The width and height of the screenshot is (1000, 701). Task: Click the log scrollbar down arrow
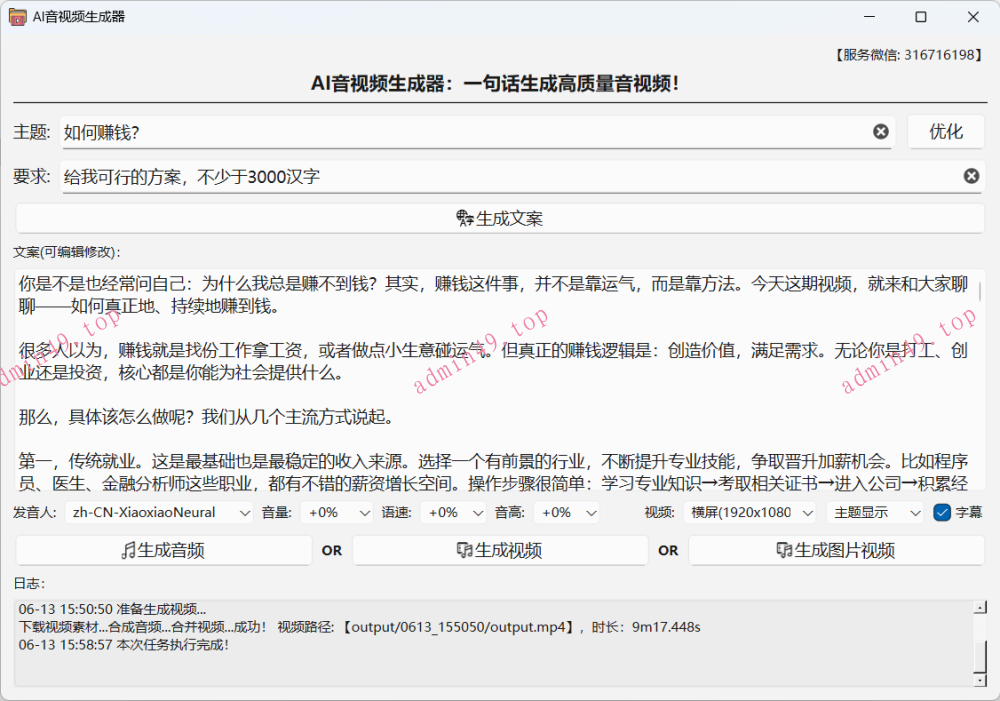[x=979, y=679]
